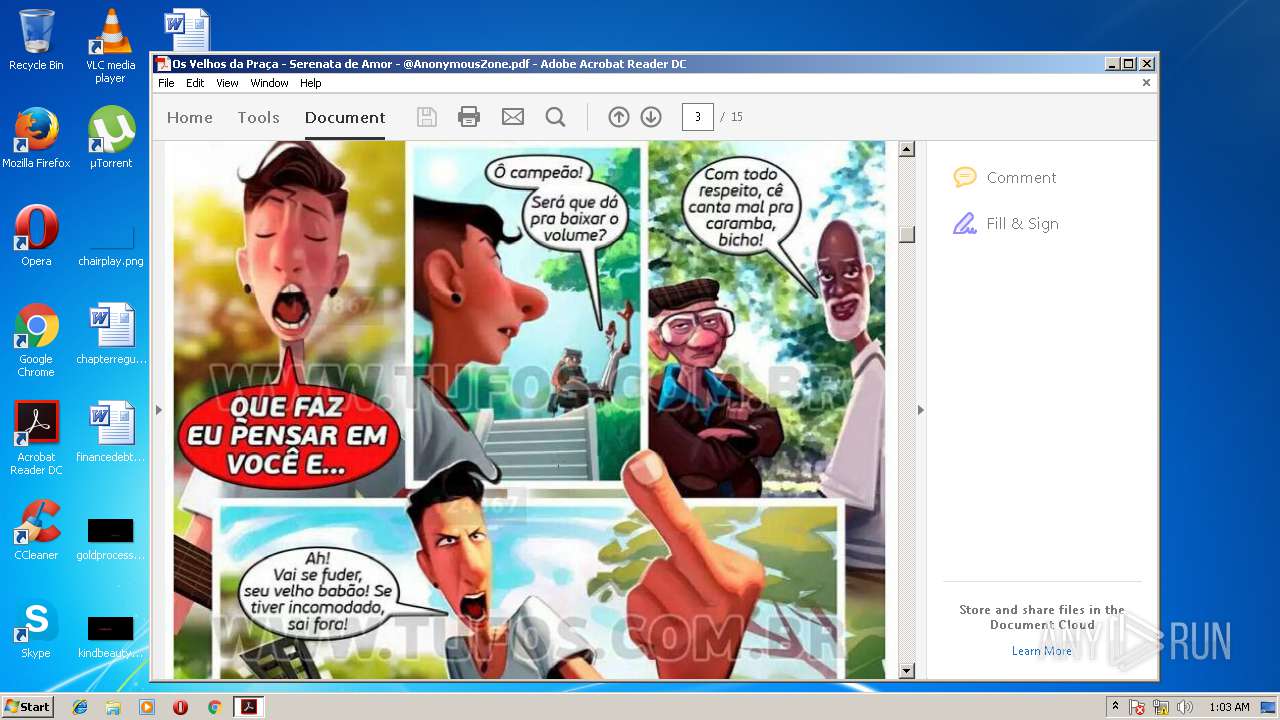Show hidden tray icons arrow
Image resolution: width=1280 pixels, height=720 pixels.
(x=1115, y=706)
